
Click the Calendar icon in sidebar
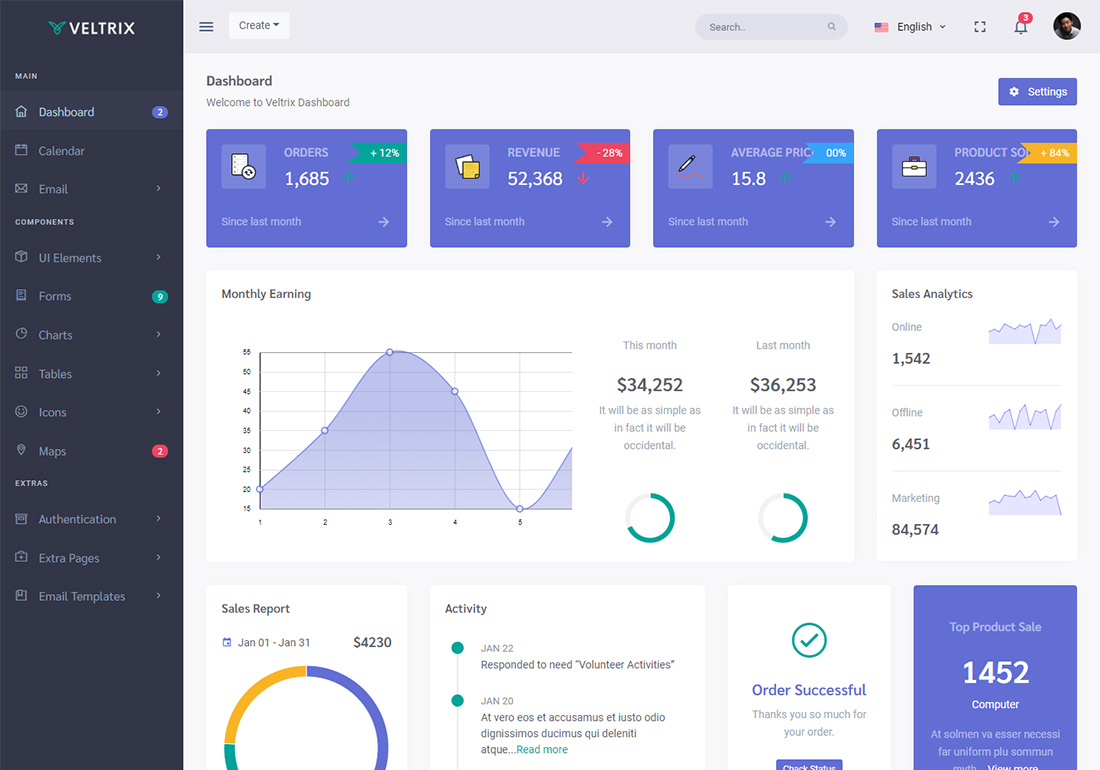click(x=21, y=150)
